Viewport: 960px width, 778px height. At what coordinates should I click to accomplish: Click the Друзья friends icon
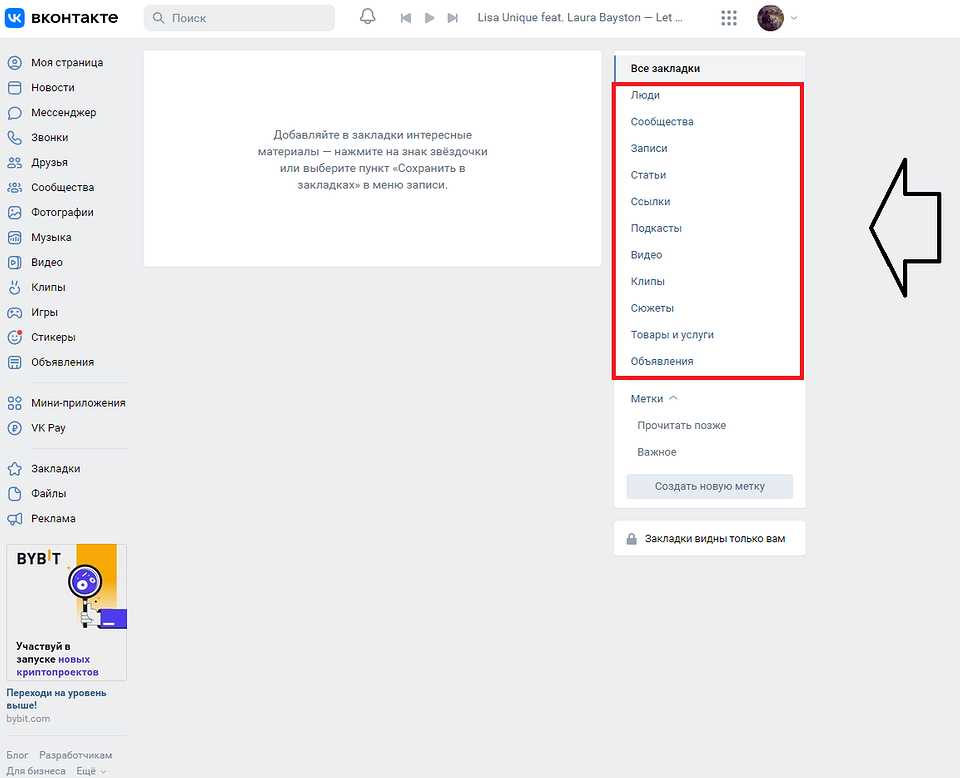tap(15, 163)
